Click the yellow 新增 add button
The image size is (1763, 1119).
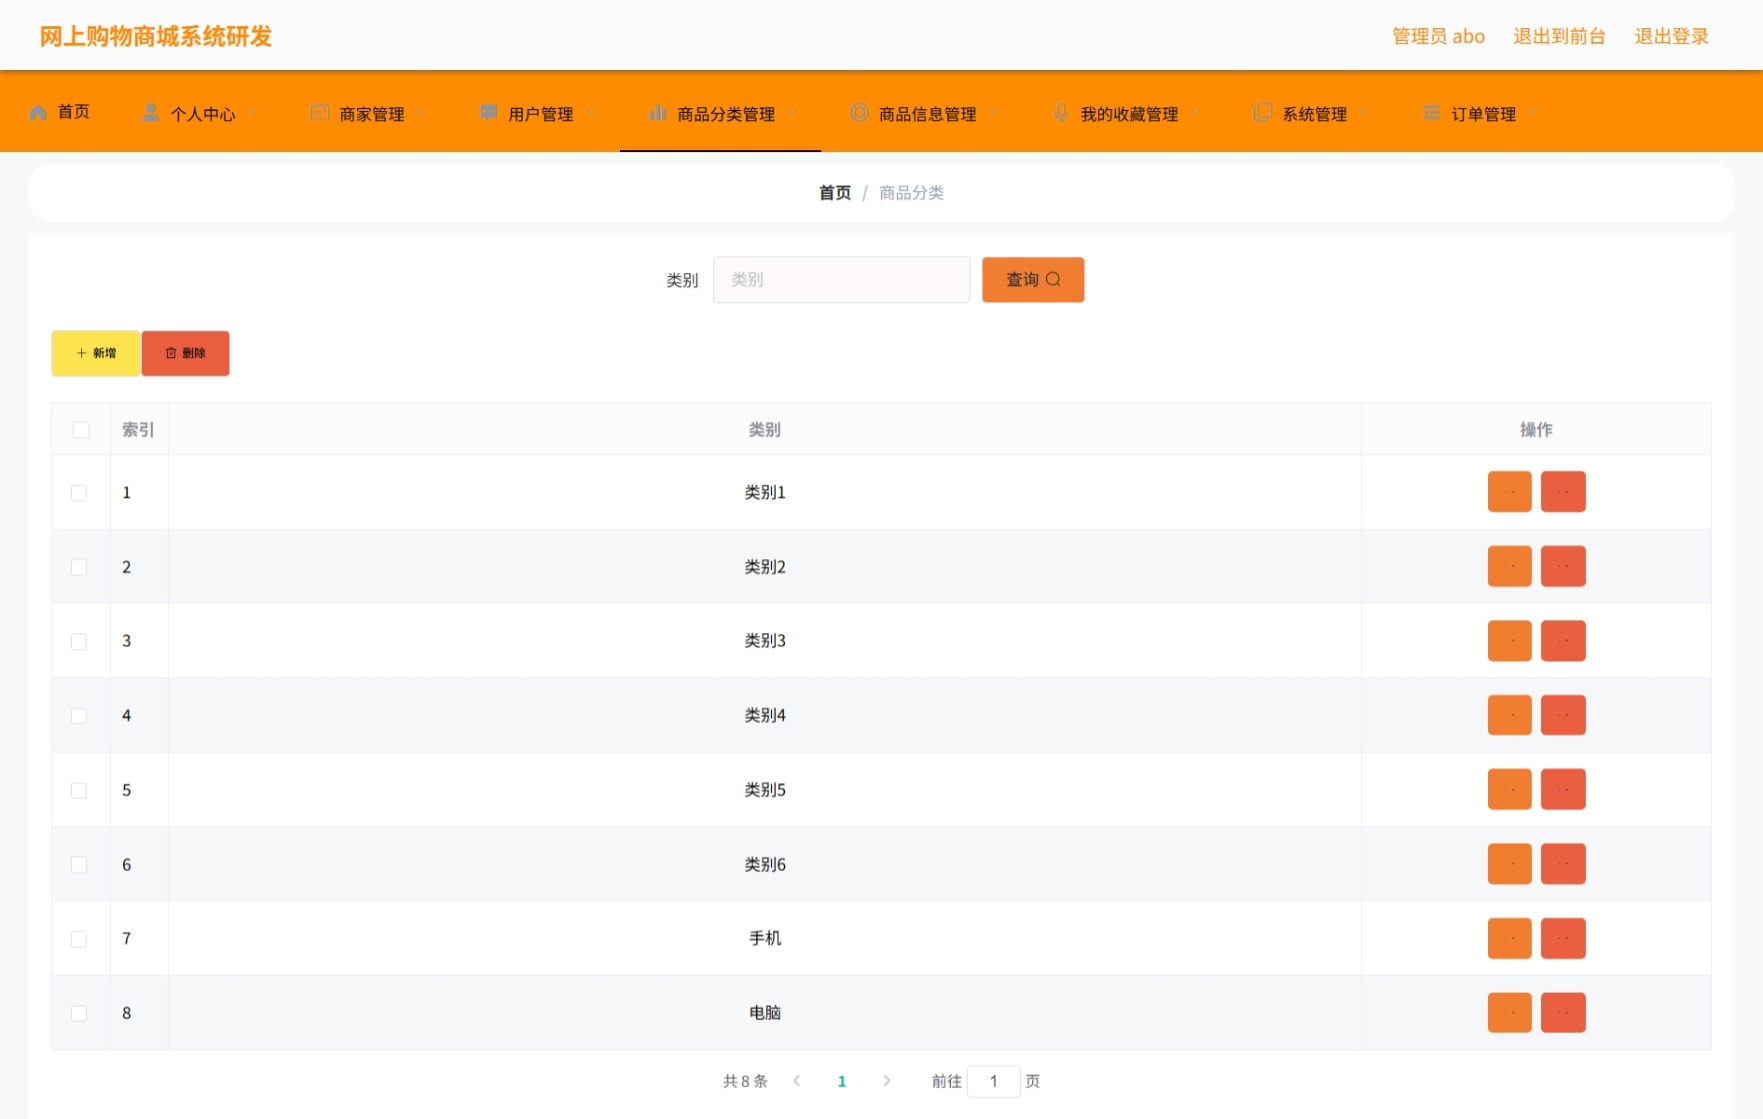[x=96, y=353]
